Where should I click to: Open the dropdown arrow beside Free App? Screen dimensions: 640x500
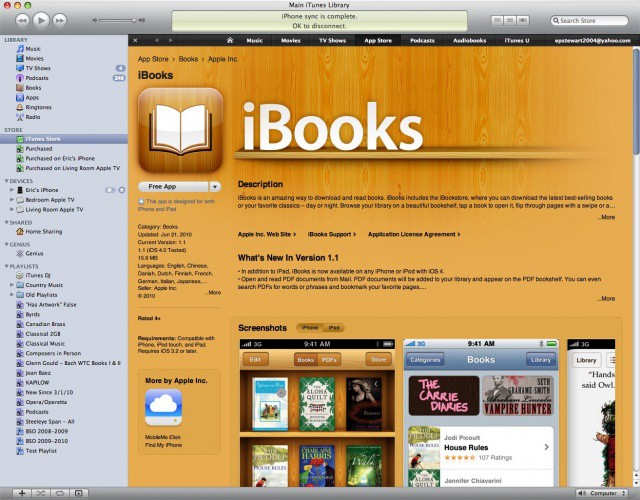(x=214, y=186)
